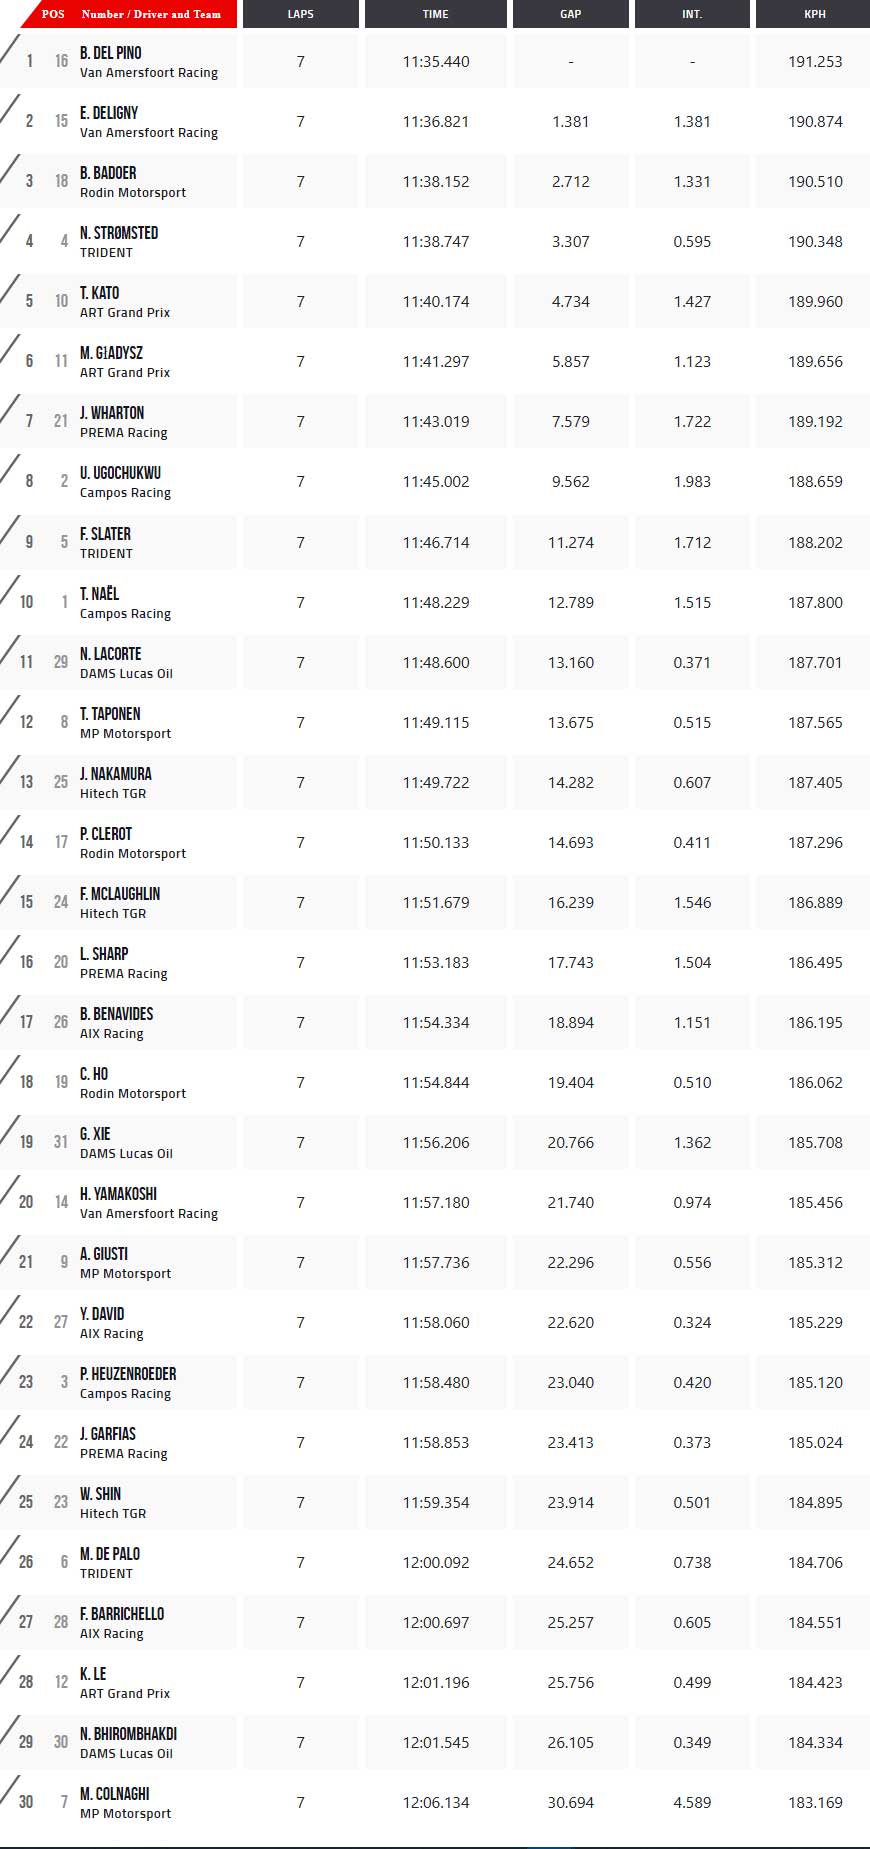The image size is (870, 1849).
Task: Click on driver T. TAPONEN
Action: click(110, 714)
